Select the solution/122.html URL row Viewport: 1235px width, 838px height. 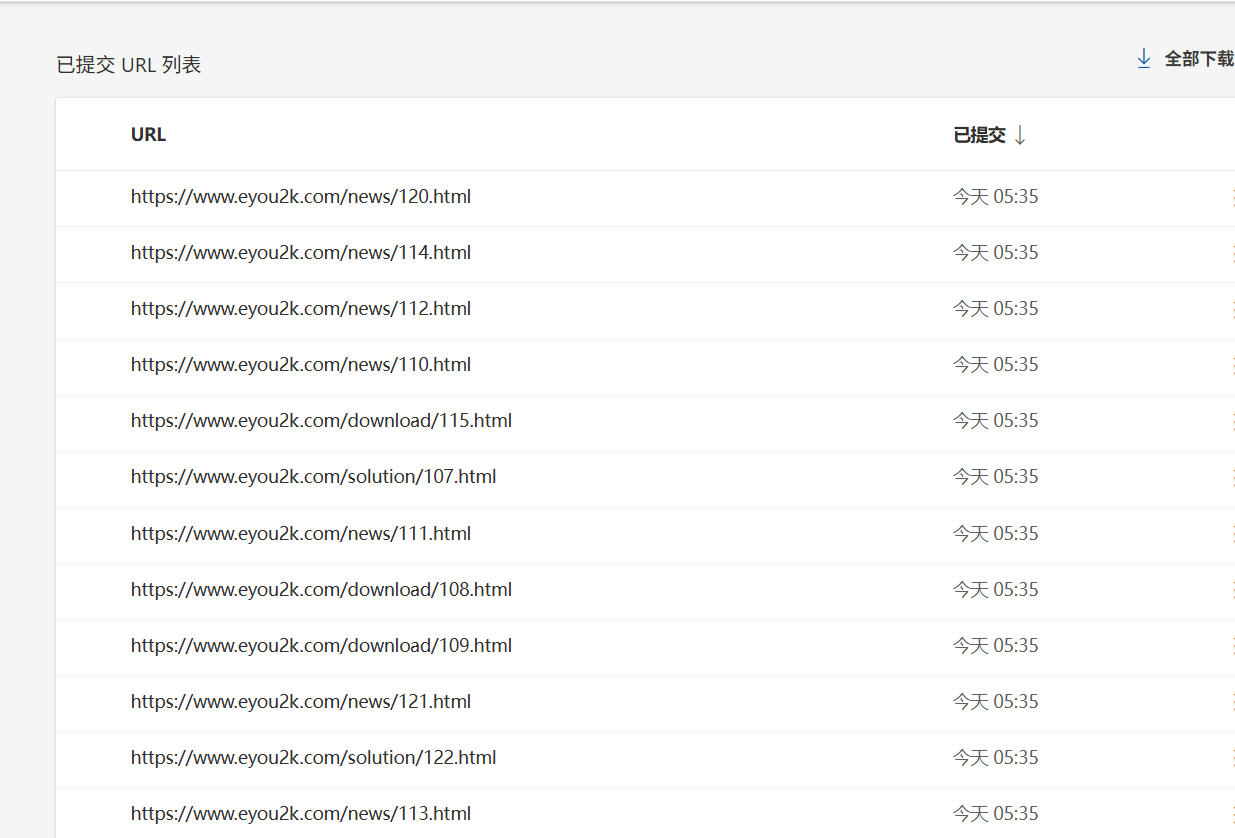click(645, 759)
